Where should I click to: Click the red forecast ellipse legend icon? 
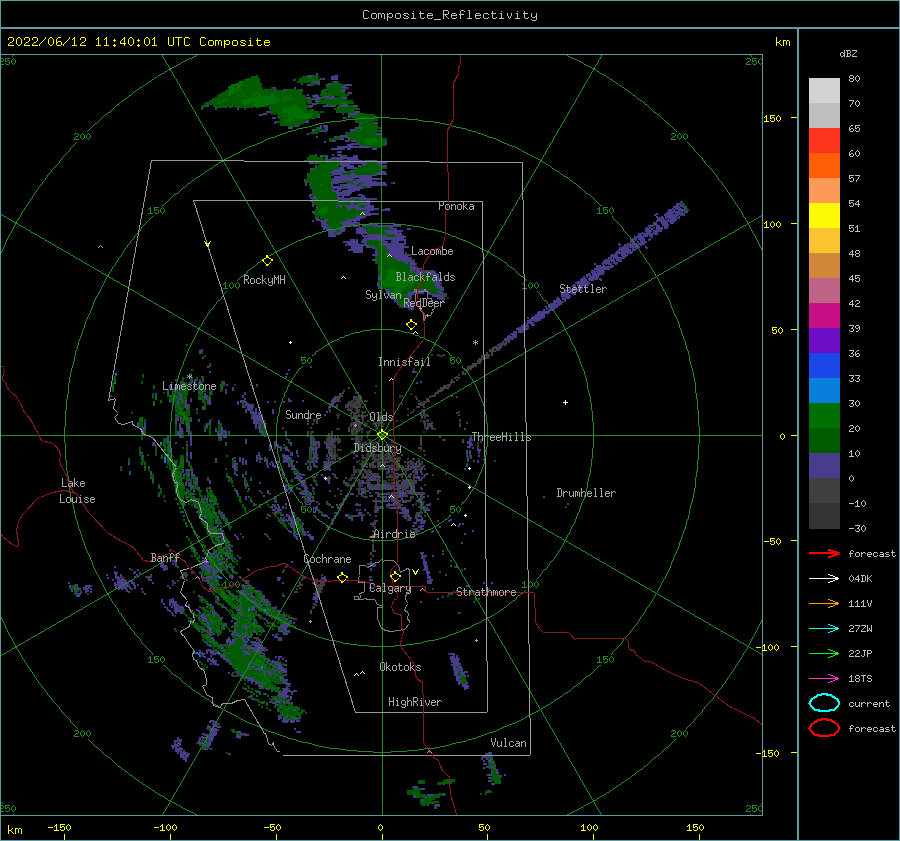[824, 728]
